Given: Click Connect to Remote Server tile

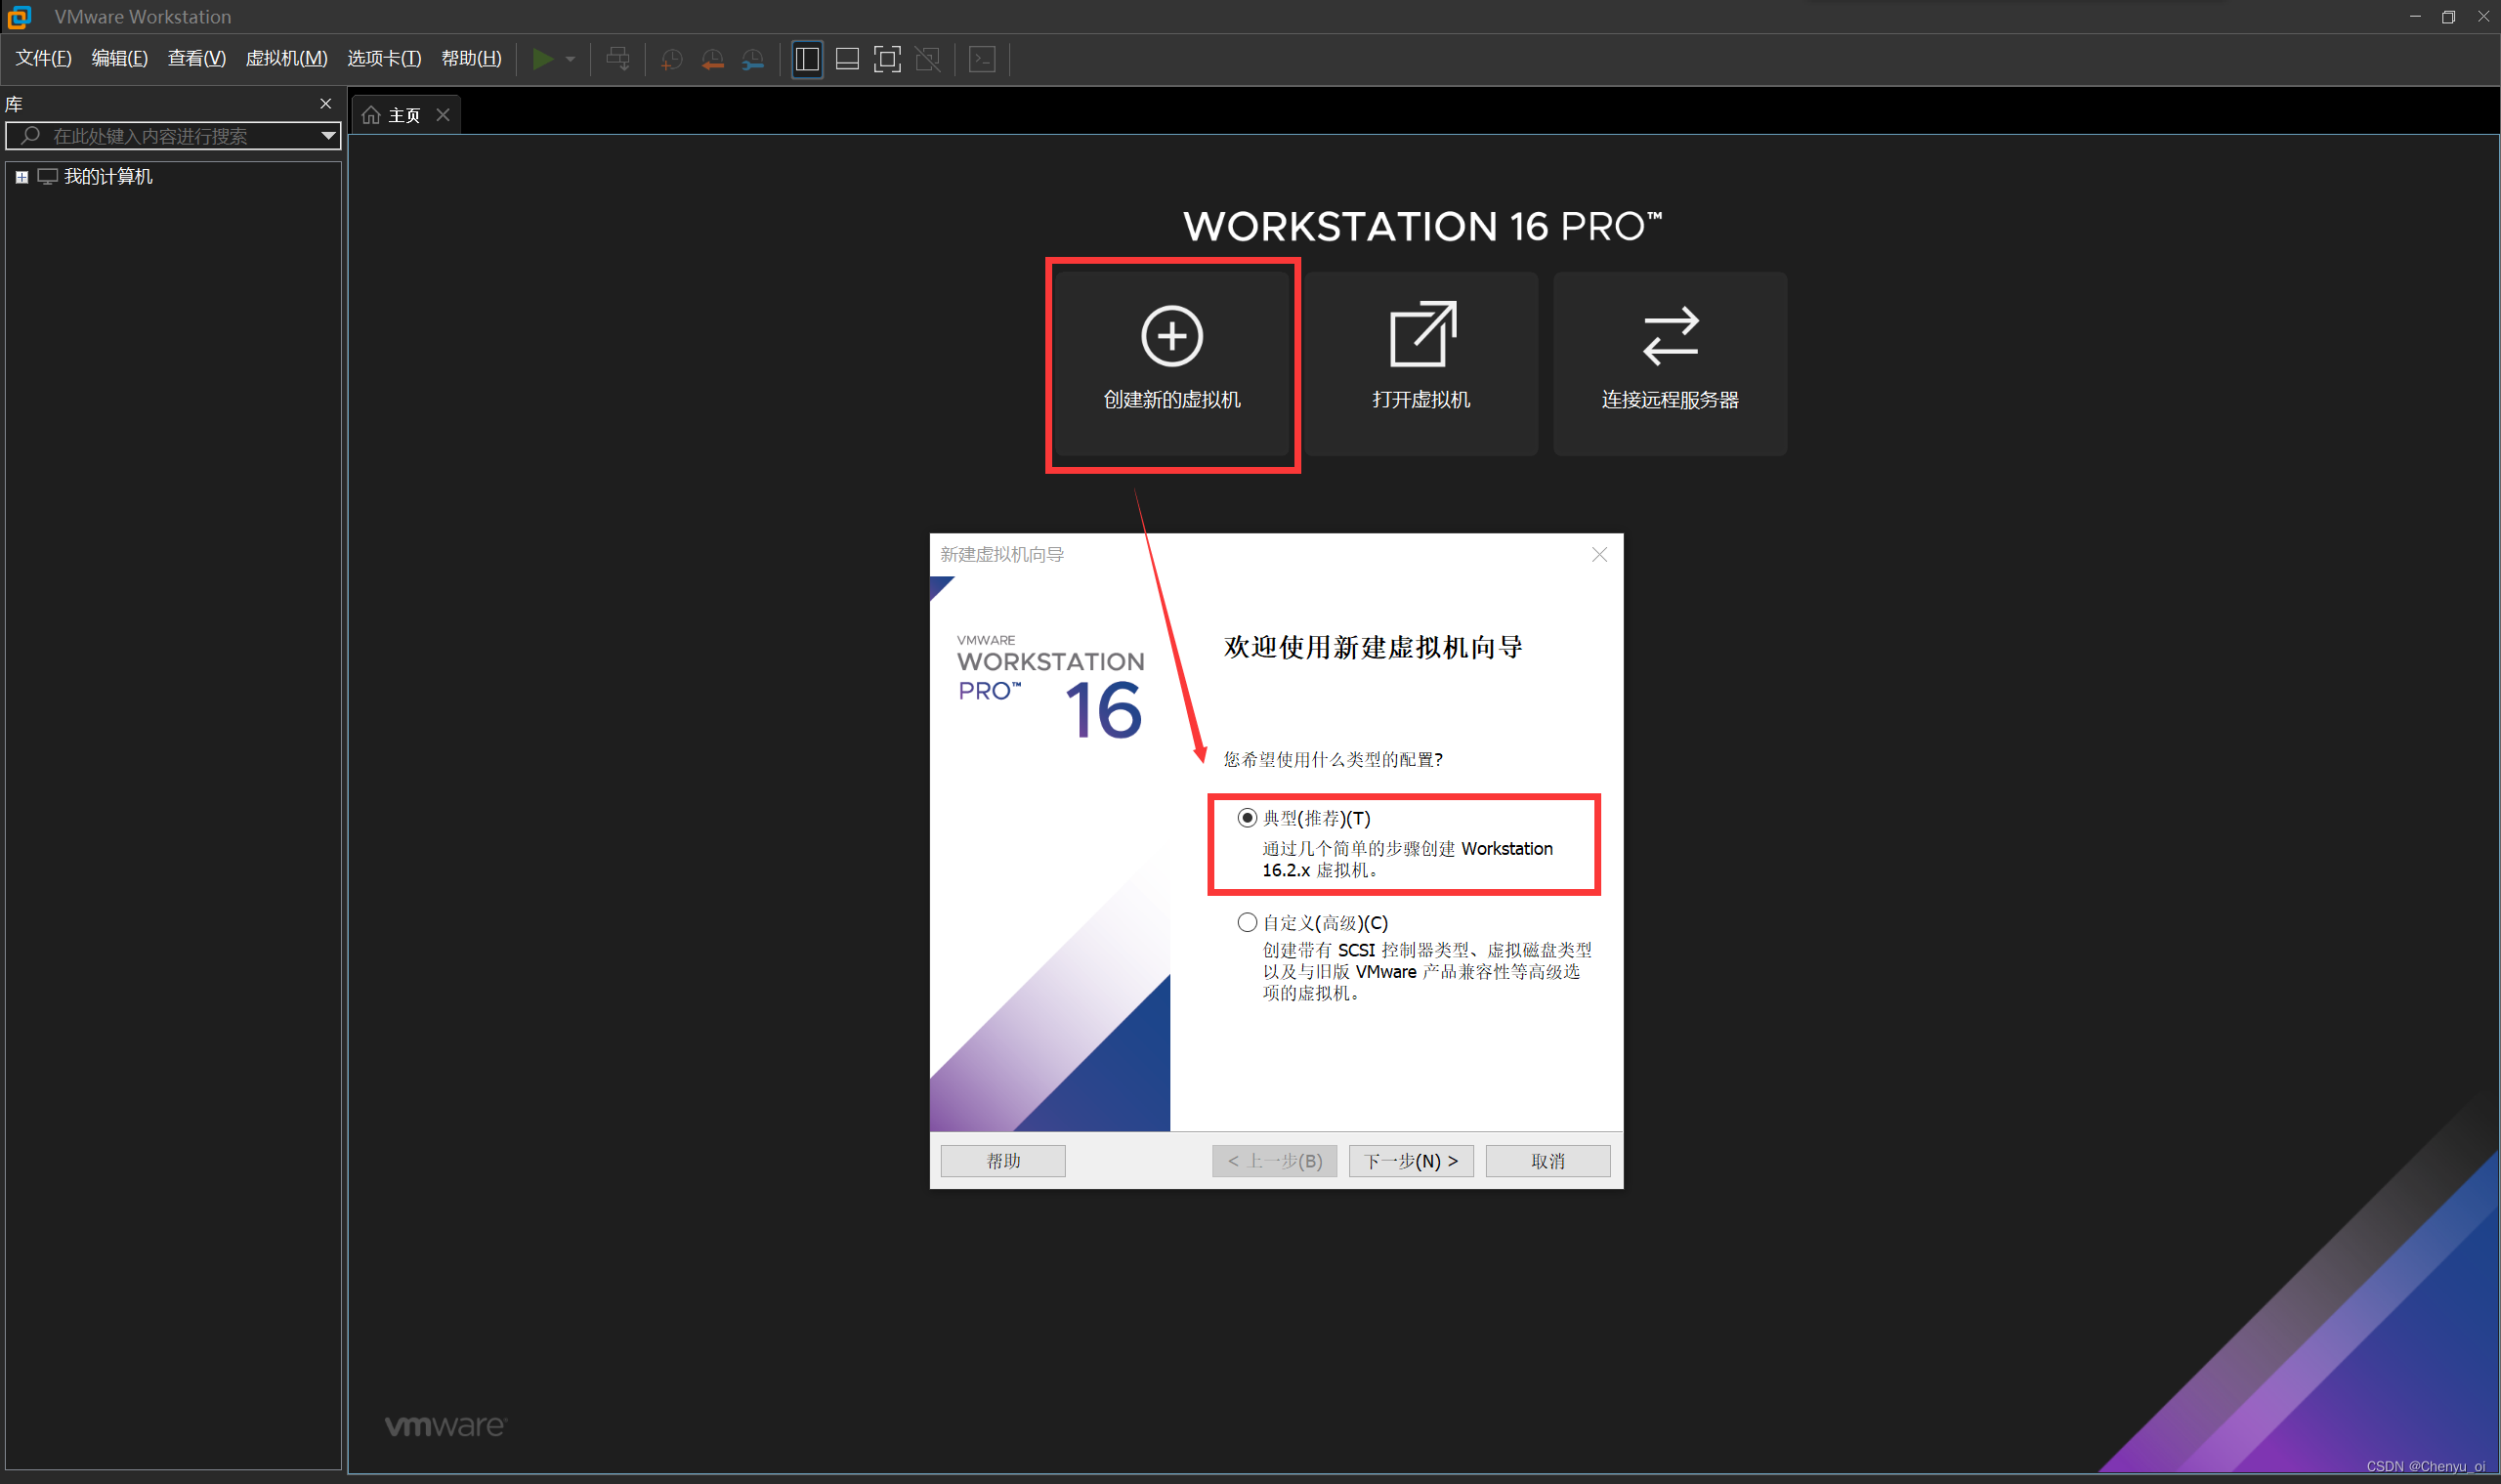Looking at the screenshot, I should click(1669, 363).
